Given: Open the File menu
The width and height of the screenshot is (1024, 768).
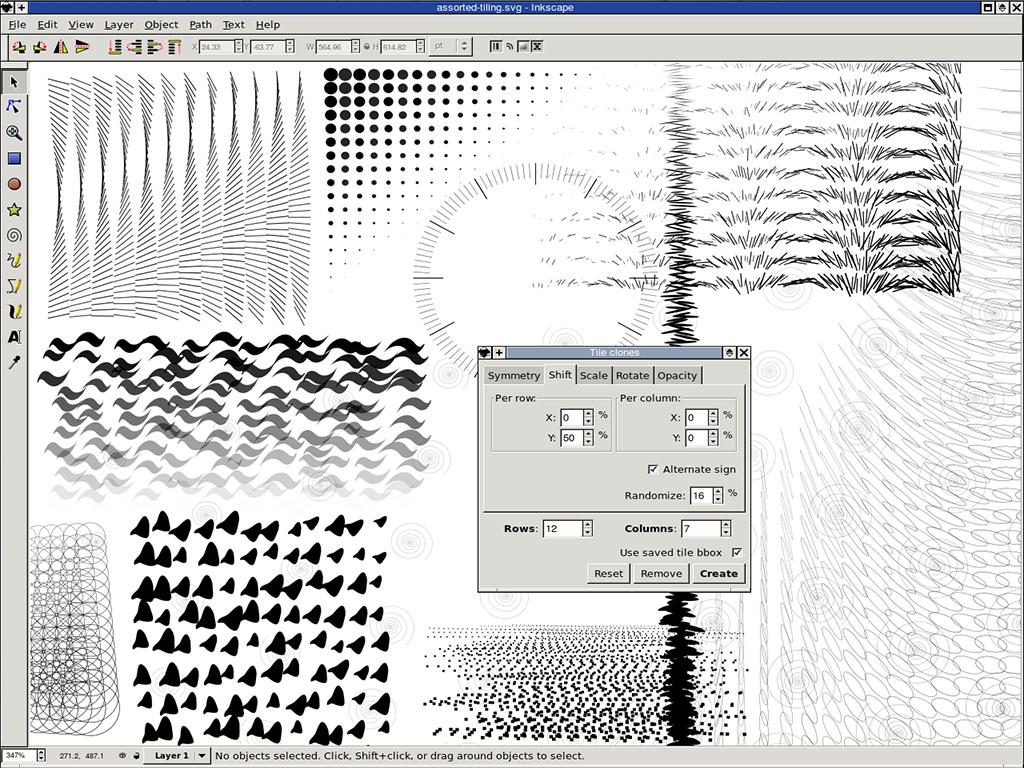Looking at the screenshot, I should [x=17, y=25].
